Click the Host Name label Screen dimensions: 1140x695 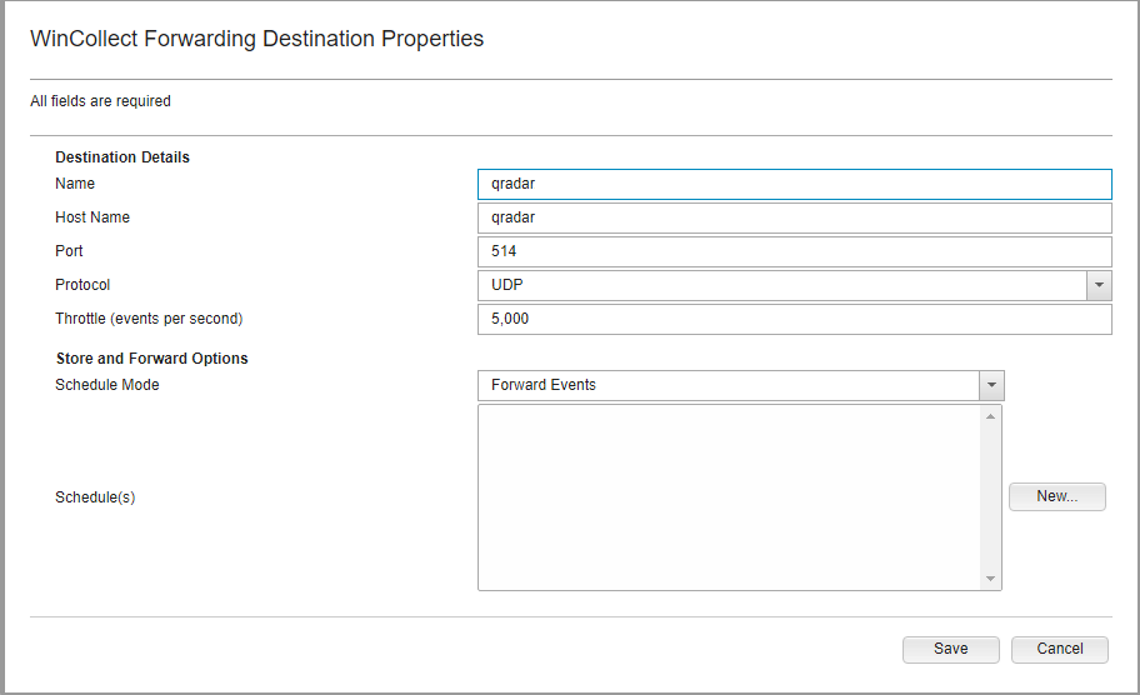[92, 217]
